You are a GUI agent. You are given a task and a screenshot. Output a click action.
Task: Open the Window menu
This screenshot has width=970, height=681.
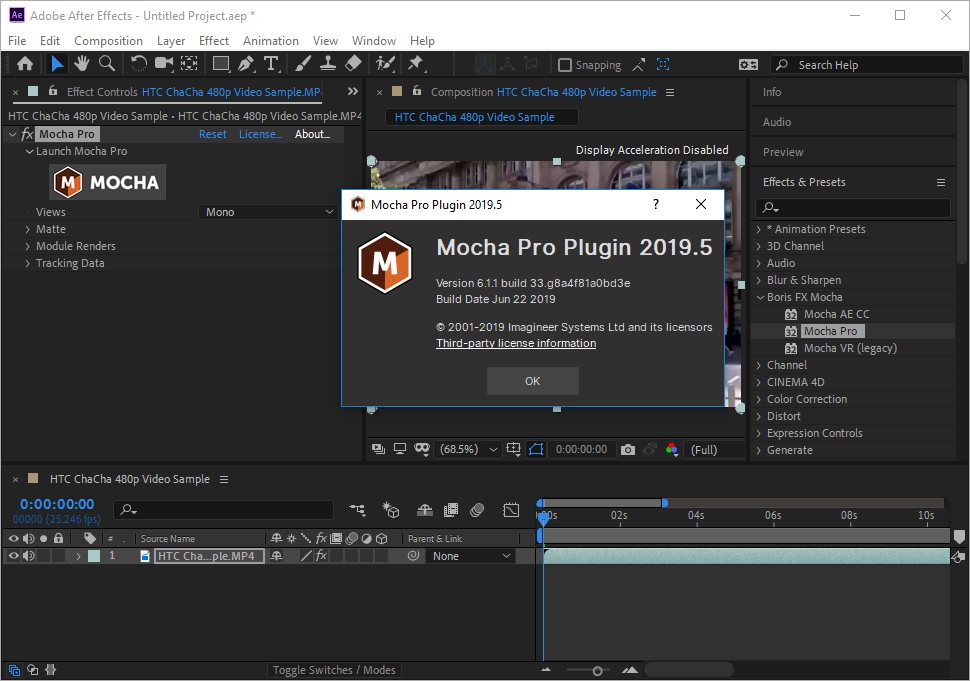[374, 41]
